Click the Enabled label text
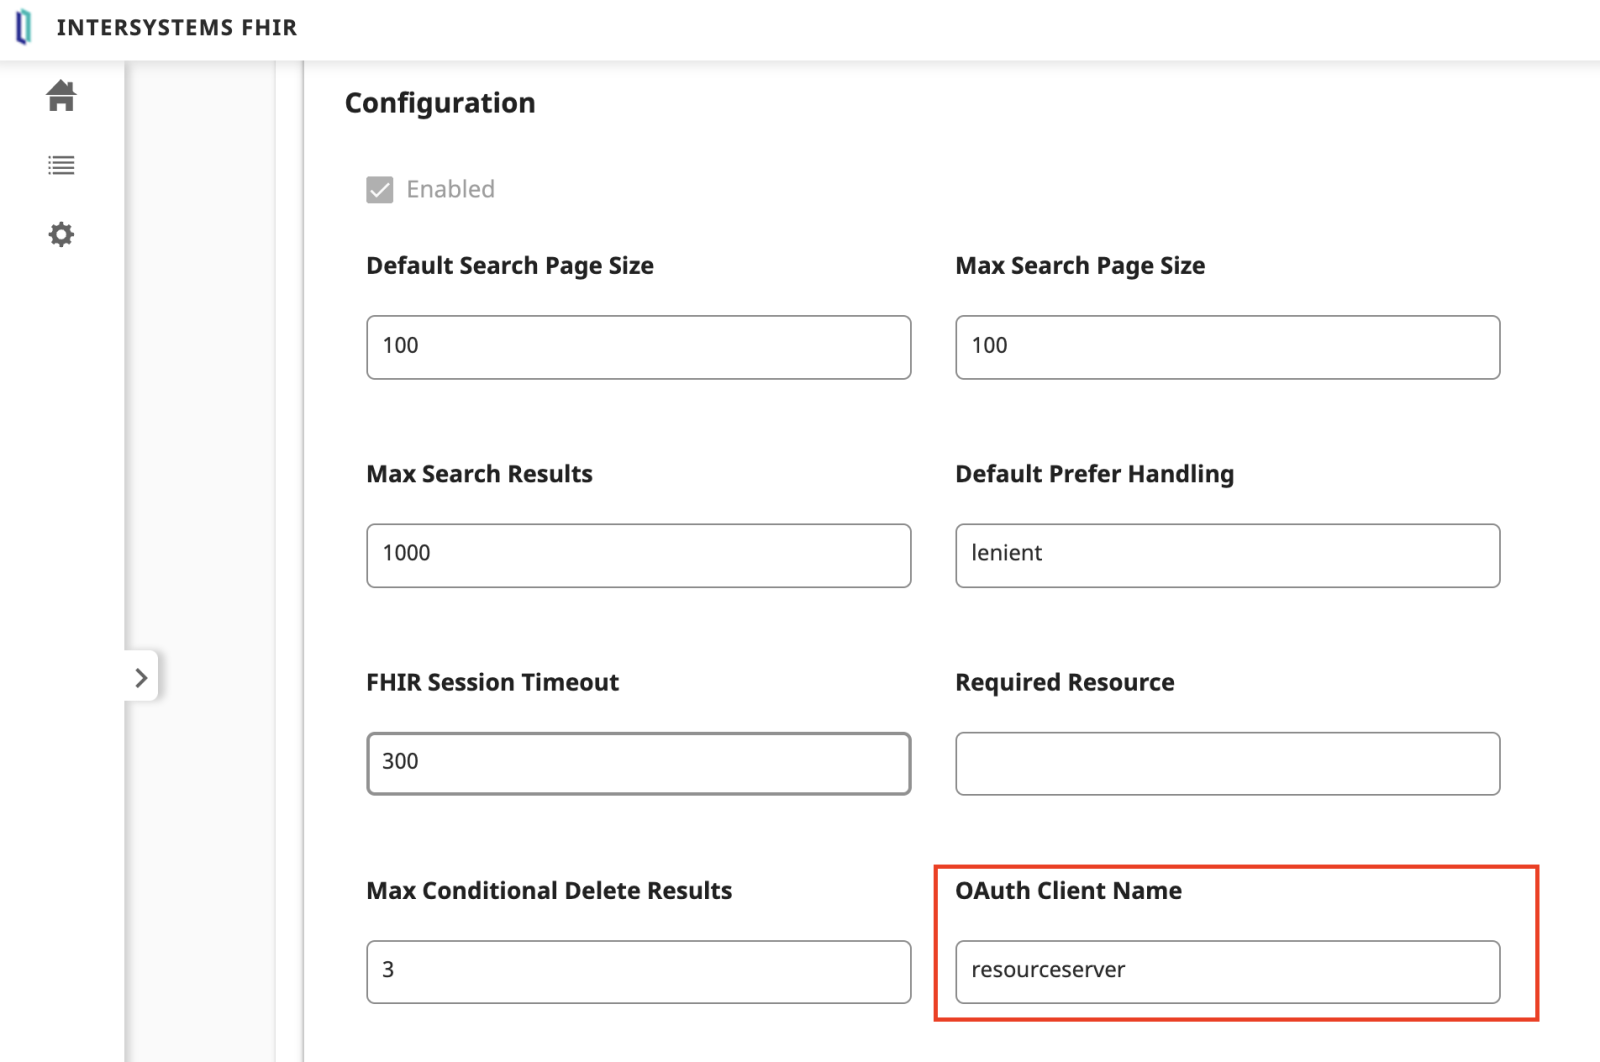 tap(450, 189)
